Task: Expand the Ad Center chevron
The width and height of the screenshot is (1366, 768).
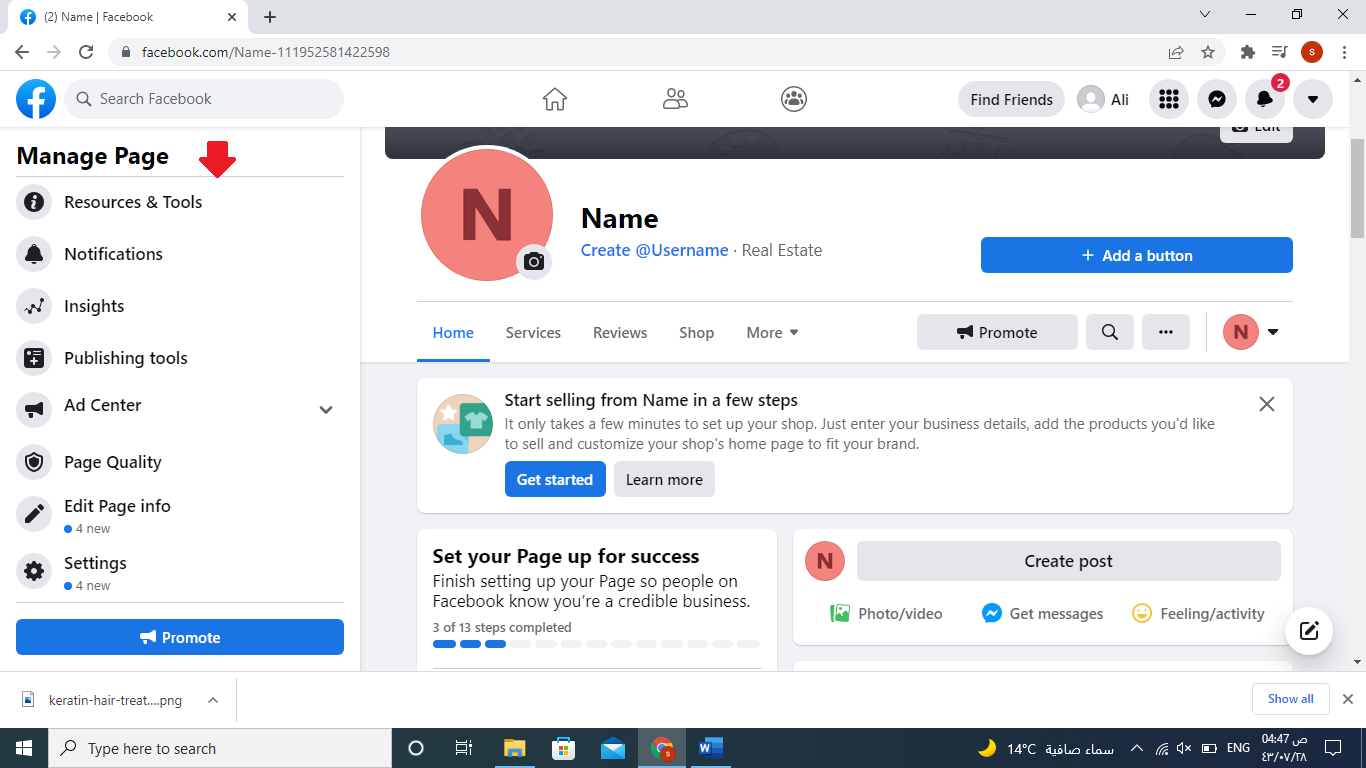Action: point(326,410)
